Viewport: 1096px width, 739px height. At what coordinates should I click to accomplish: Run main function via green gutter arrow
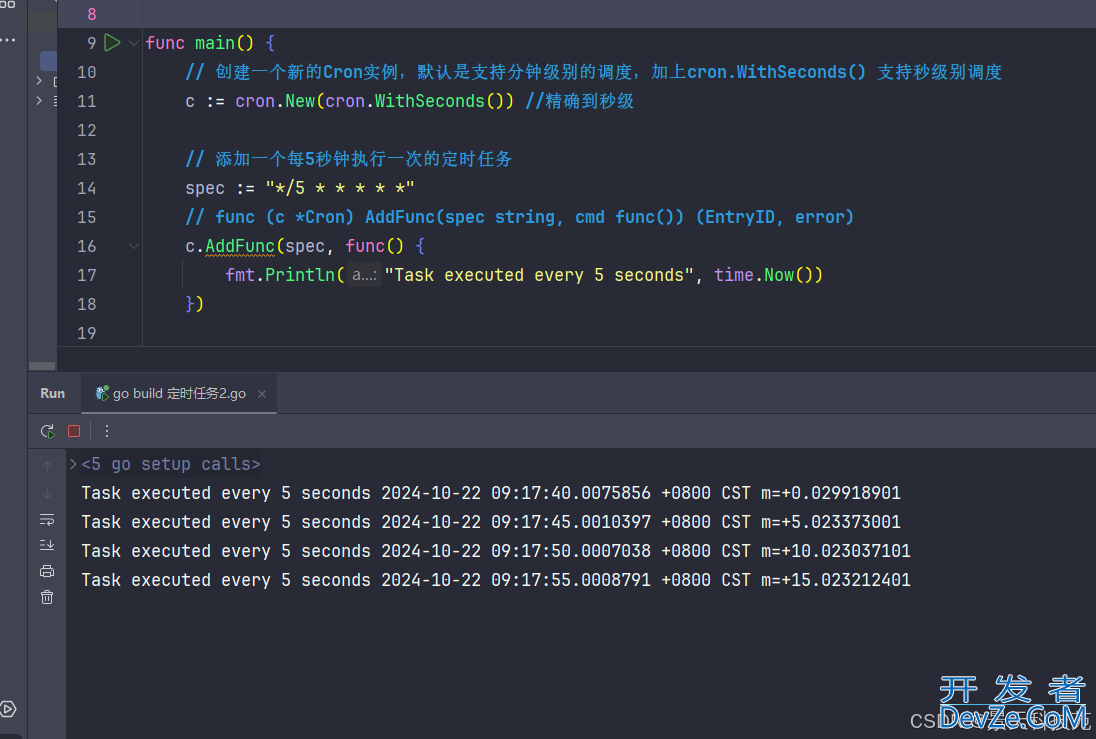[112, 43]
